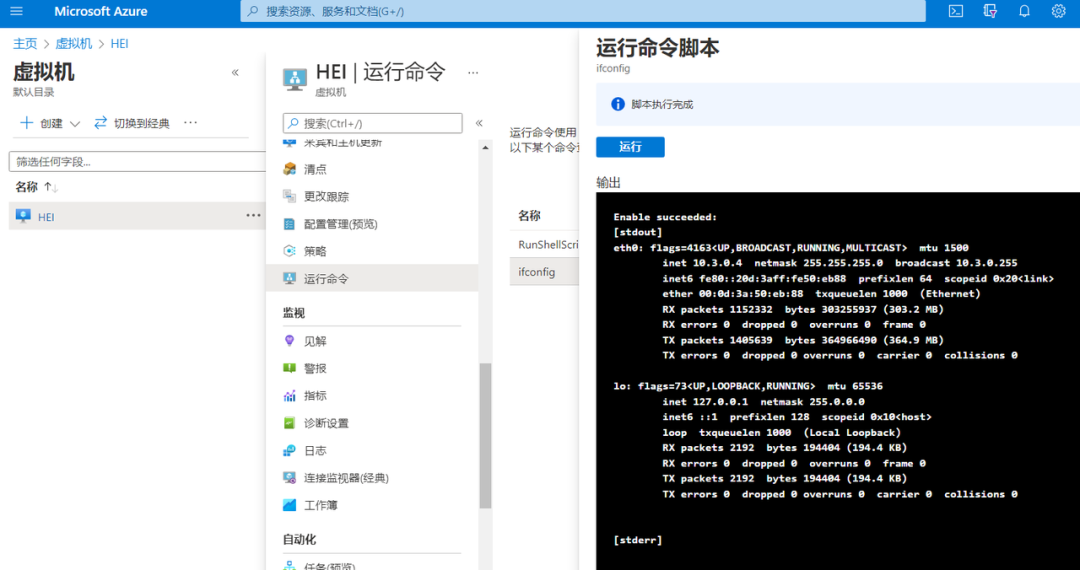1080x570 pixels.
Task: Go to 虚拟机 breadcrumb link
Action: point(74,43)
